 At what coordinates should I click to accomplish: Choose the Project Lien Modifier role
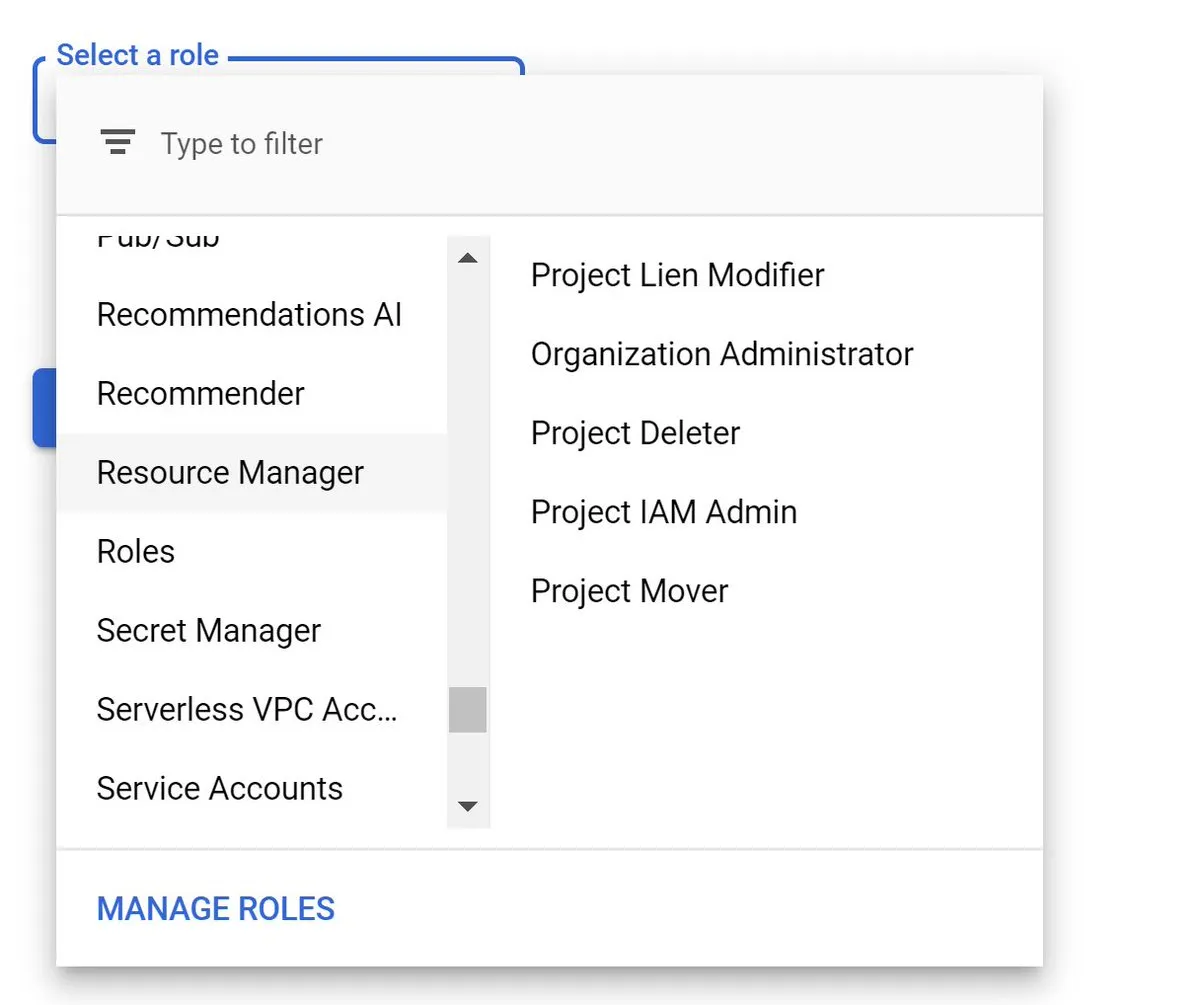point(677,275)
